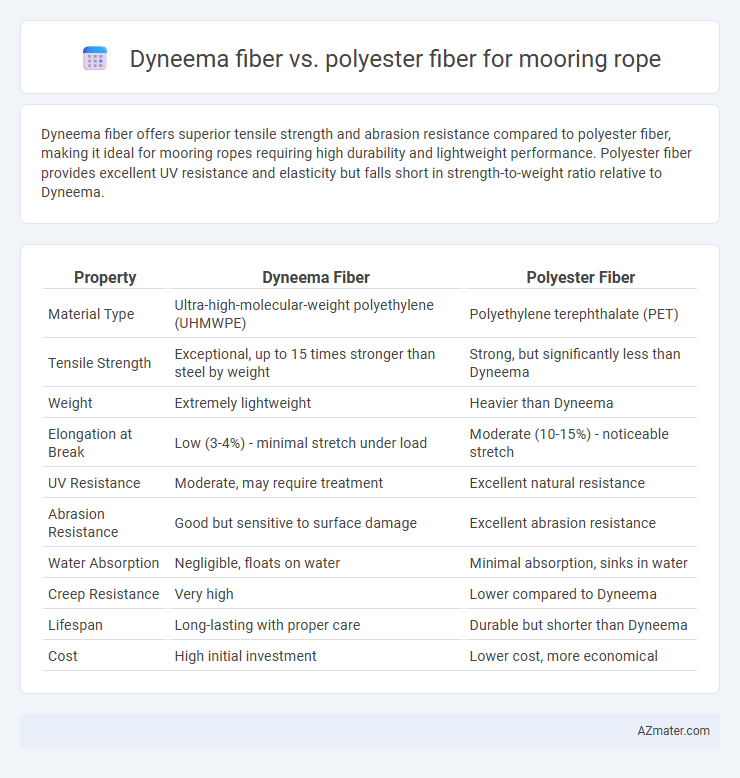Select the 'Elongation at Break' row label
Viewport: 740px width, 778px height.
90,443
